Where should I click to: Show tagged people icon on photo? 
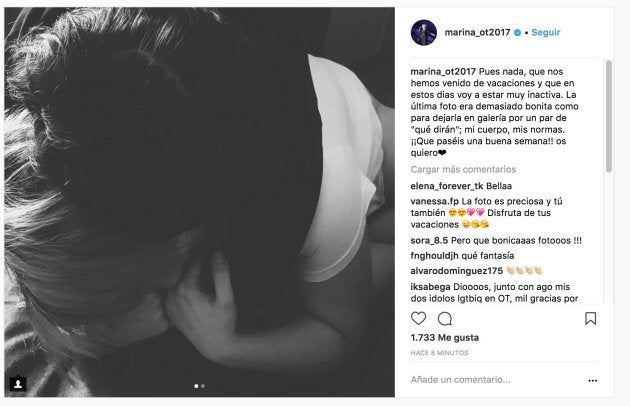[18, 383]
